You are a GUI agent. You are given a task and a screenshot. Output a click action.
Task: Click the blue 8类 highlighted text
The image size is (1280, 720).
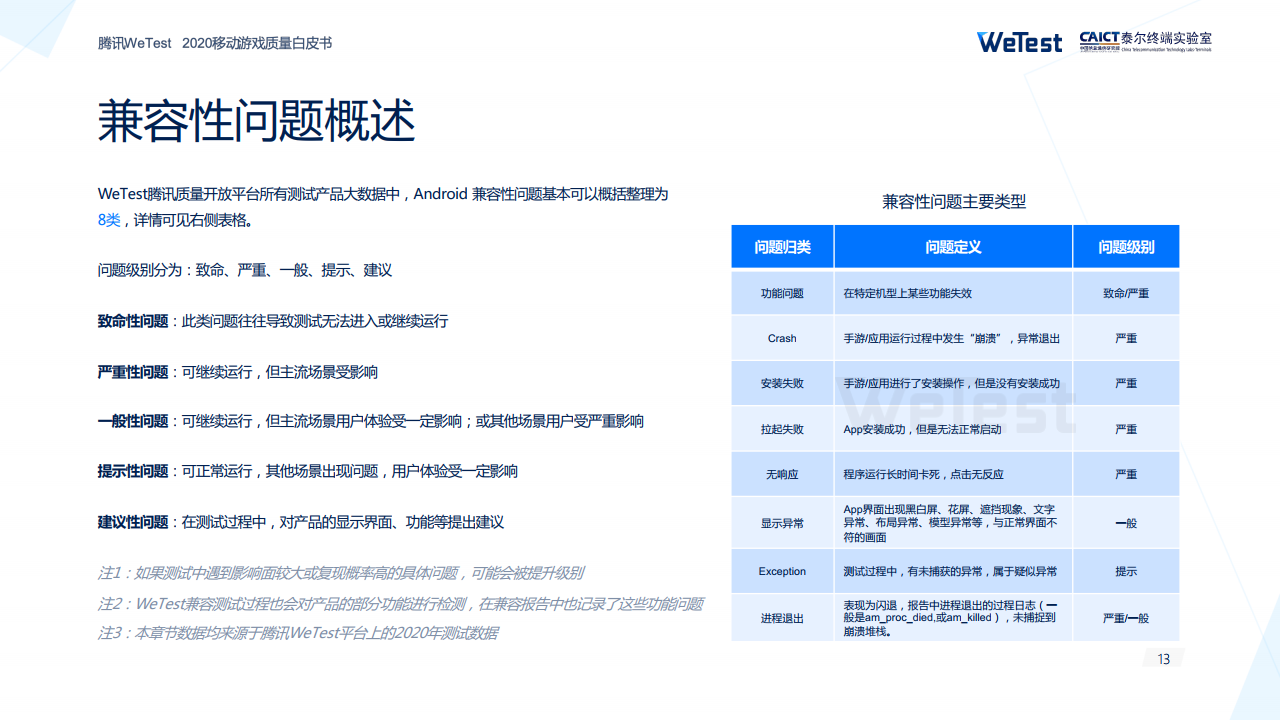[109, 220]
